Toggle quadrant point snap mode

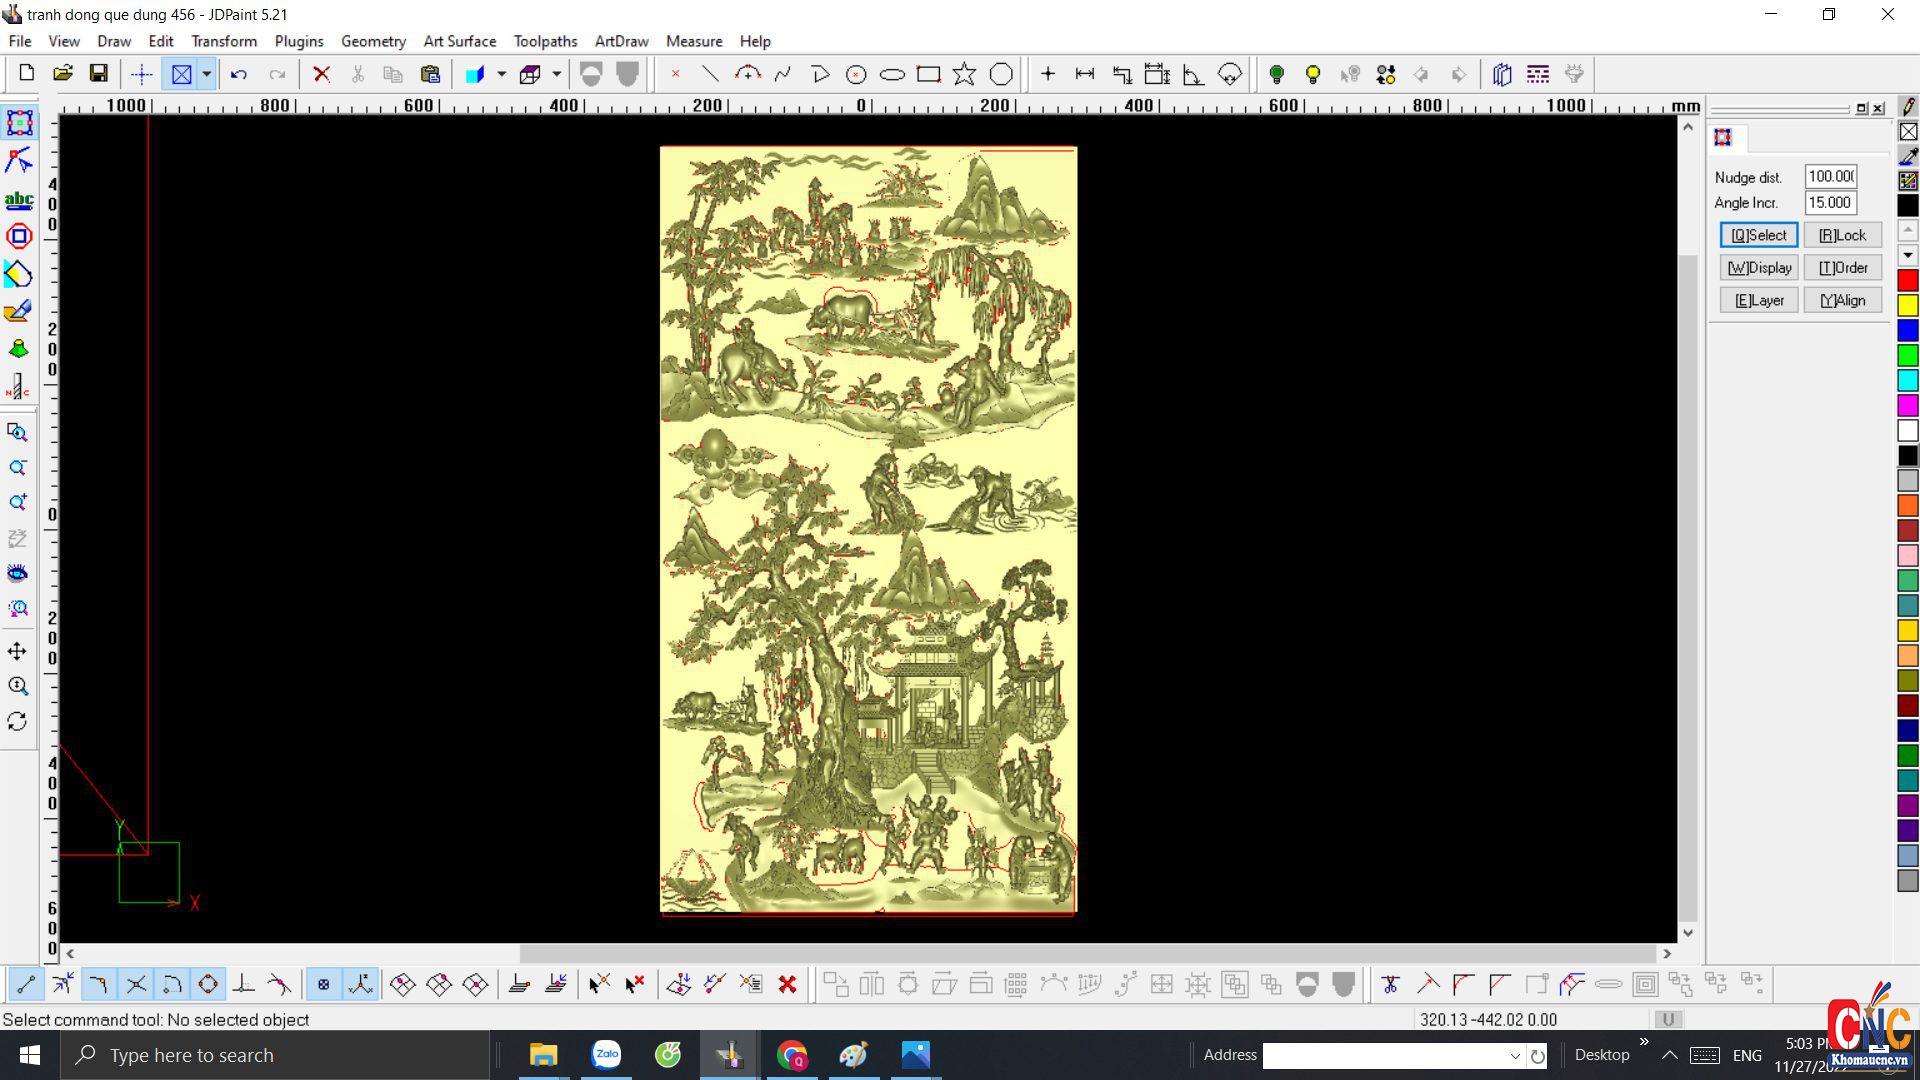point(208,985)
